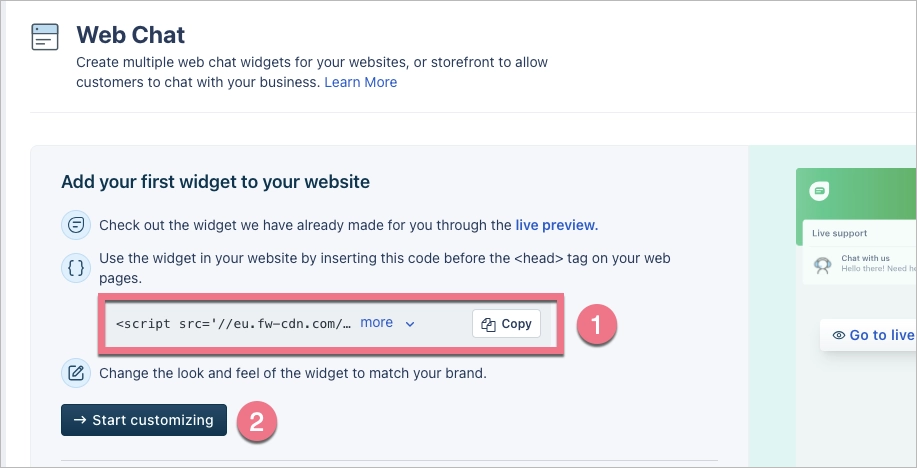917x468 pixels.
Task: Click the Live support header in preview
Action: pos(841,234)
